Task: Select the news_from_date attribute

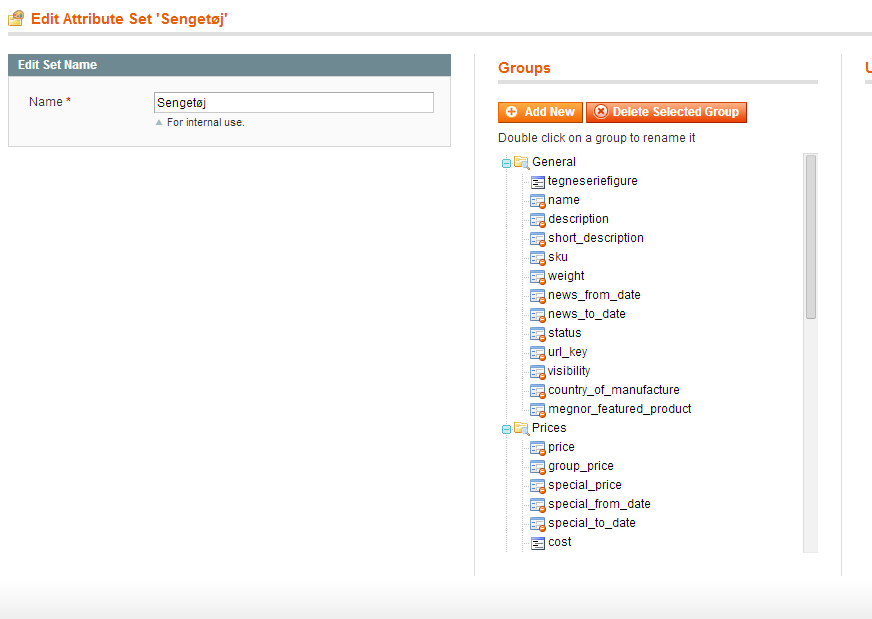Action: coord(594,295)
